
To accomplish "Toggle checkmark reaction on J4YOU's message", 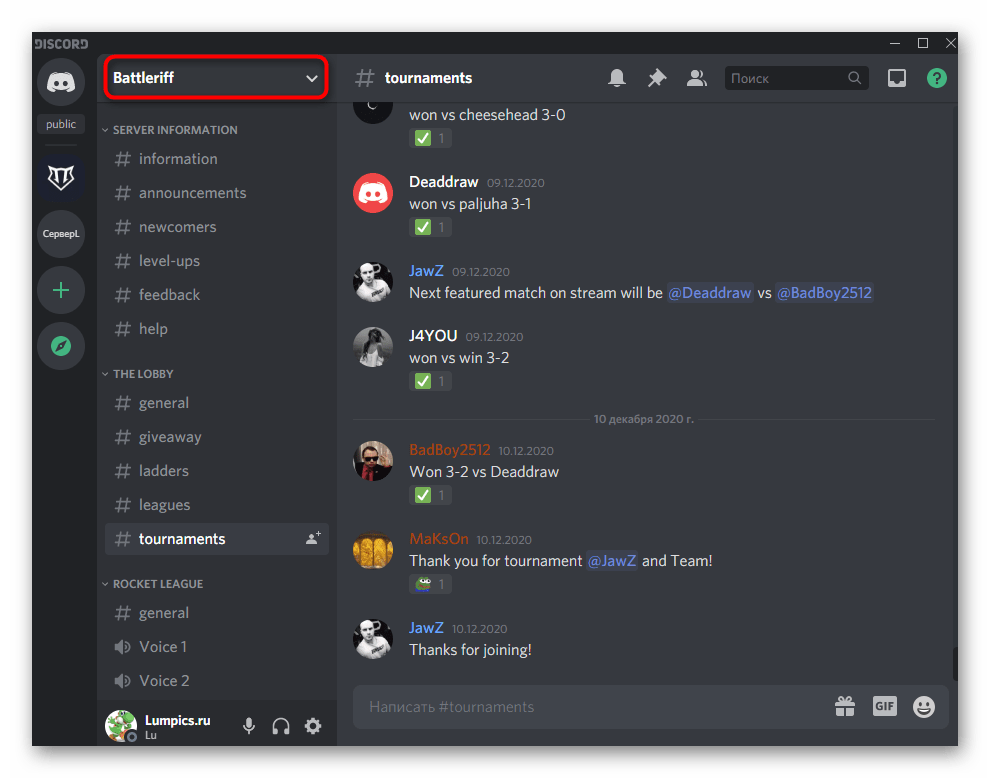I will 430,381.
